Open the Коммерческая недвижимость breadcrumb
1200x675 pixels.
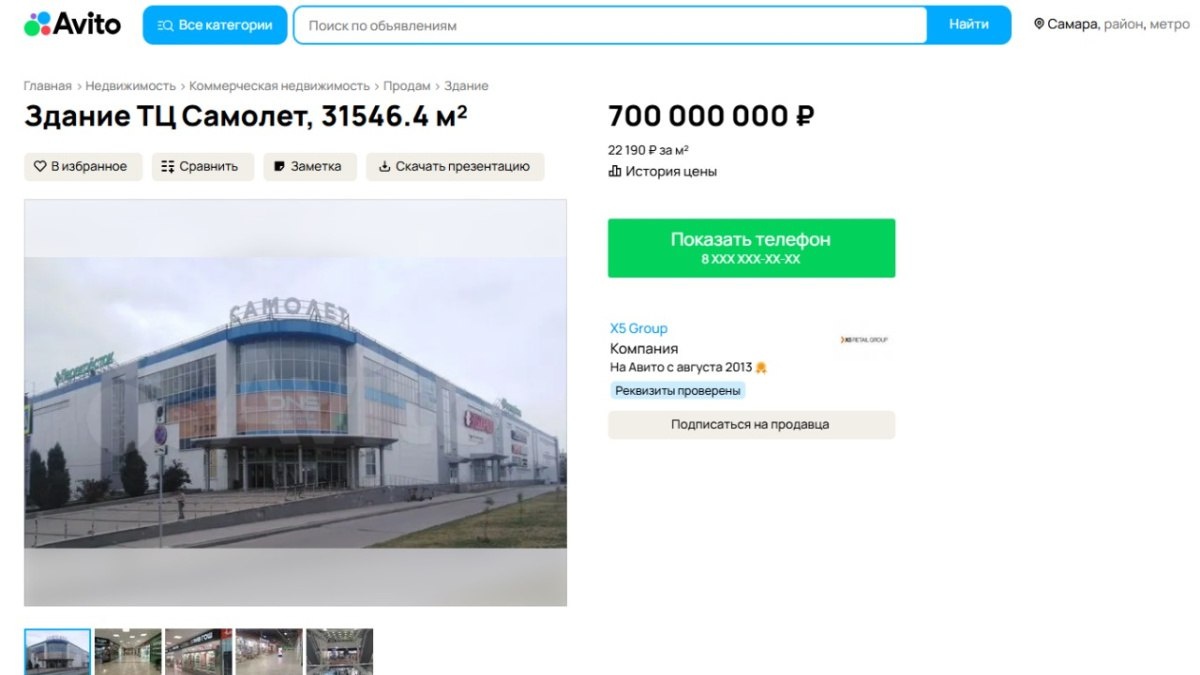279,86
